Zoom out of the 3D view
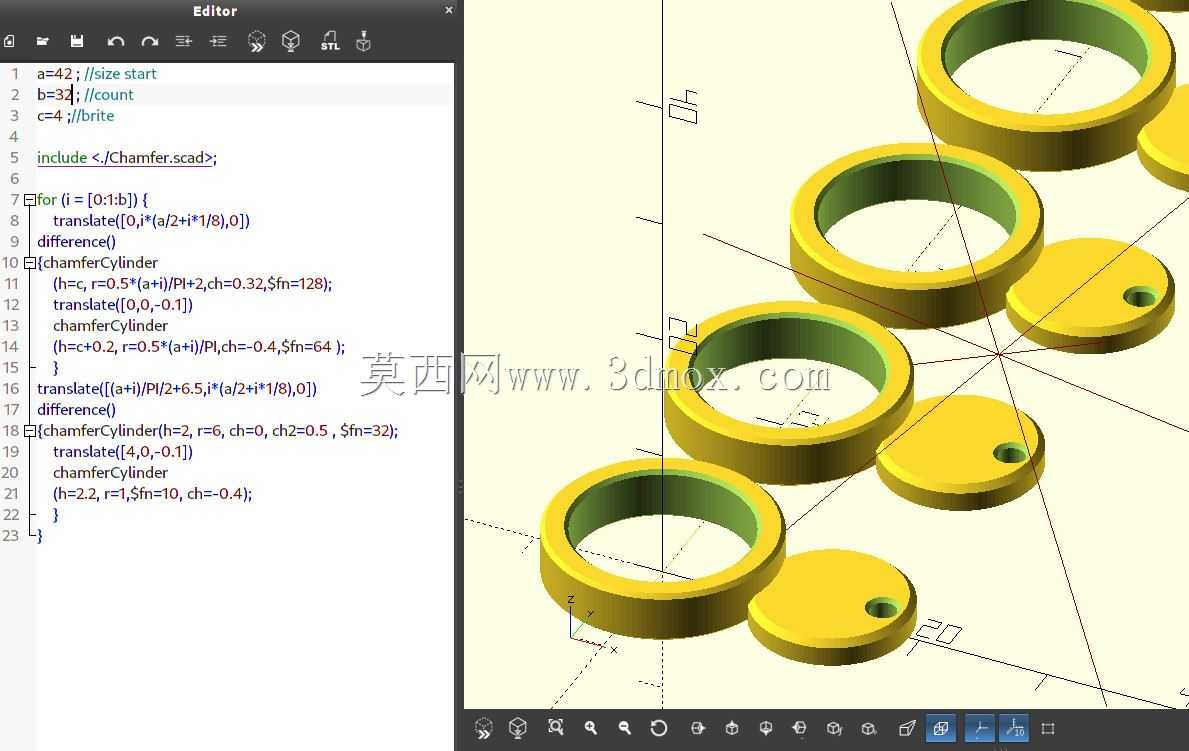This screenshot has width=1189, height=751. tap(625, 728)
